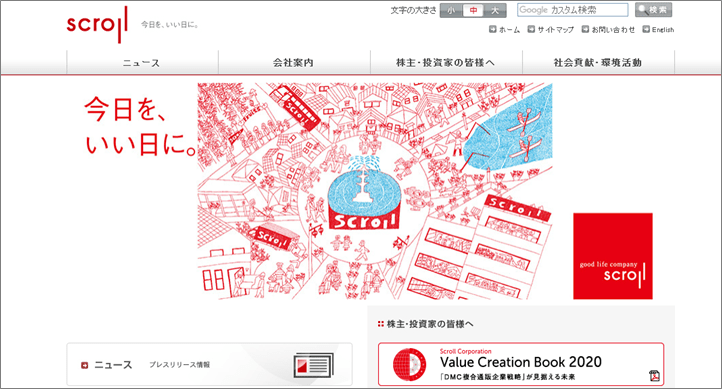The height and width of the screenshot is (389, 722).
Task: Open the 社会貢献・環境活動 navigation menu
Action: [x=598, y=63]
